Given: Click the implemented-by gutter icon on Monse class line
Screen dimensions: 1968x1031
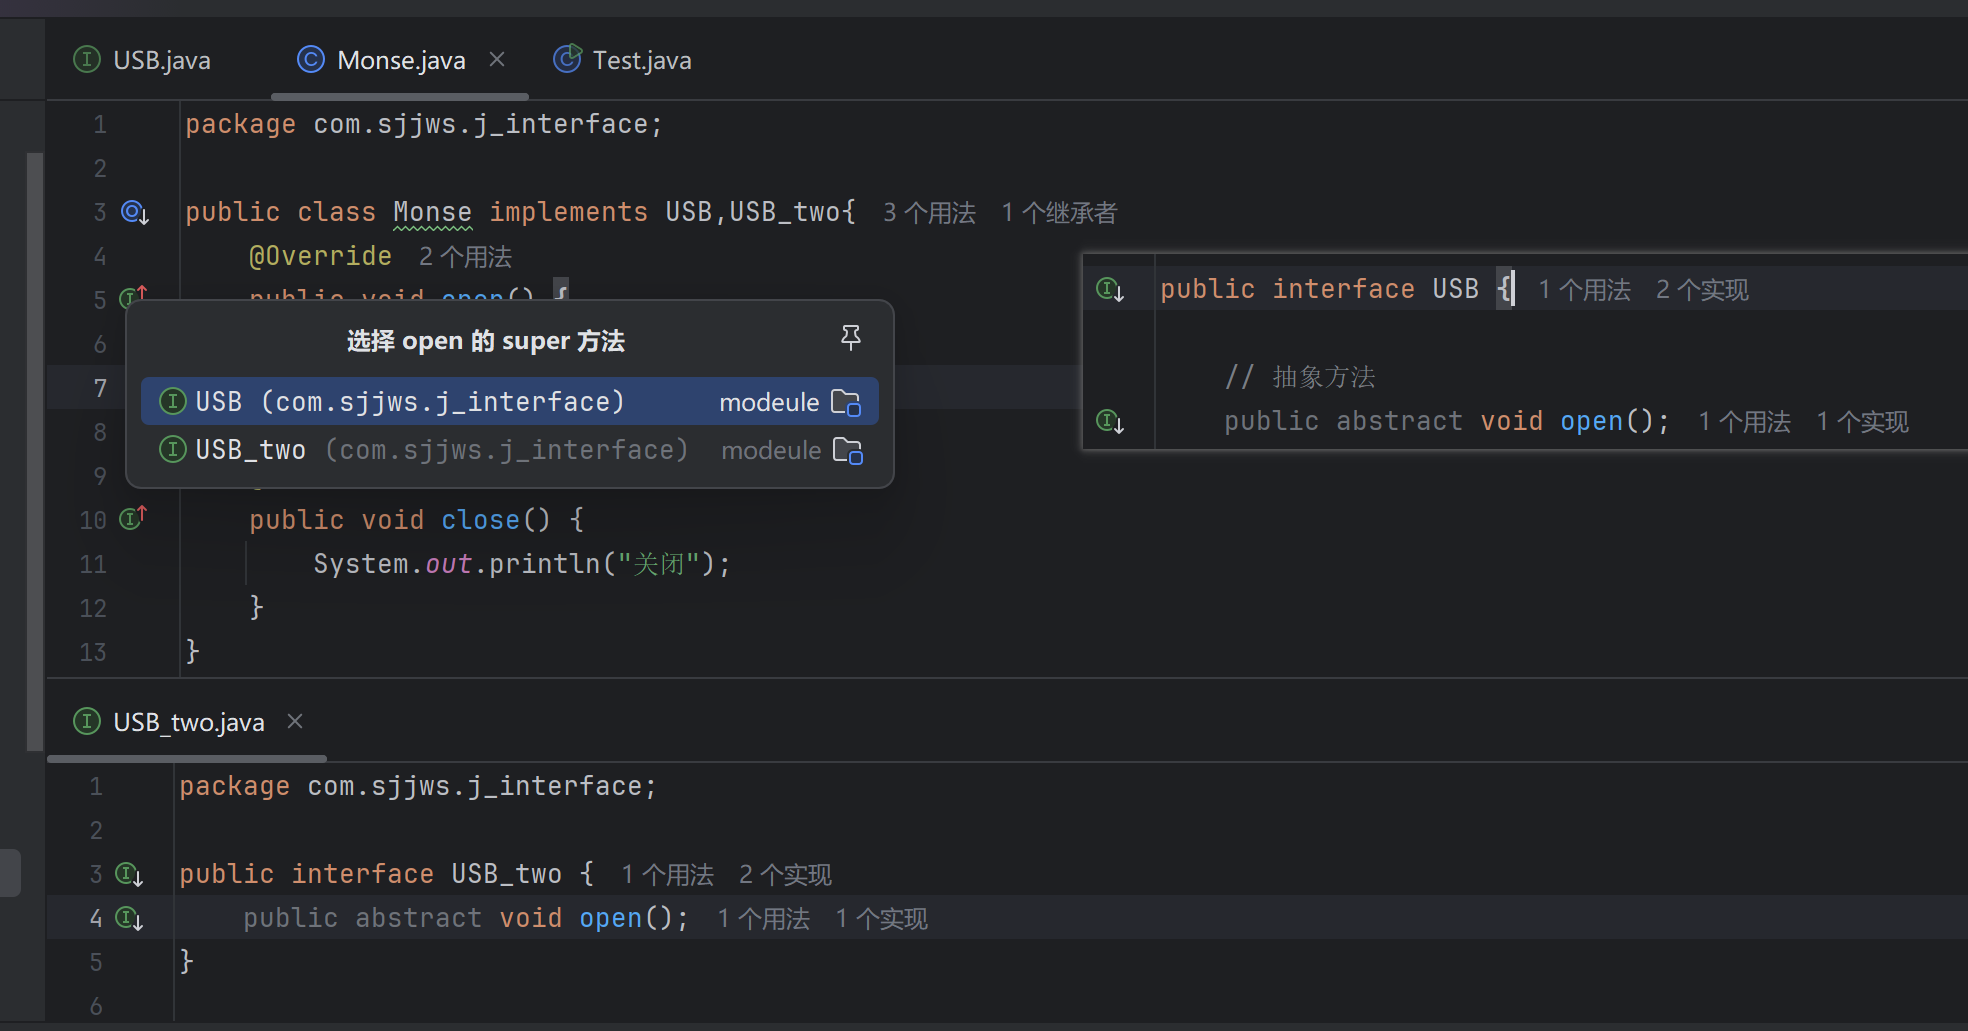Looking at the screenshot, I should [x=134, y=212].
